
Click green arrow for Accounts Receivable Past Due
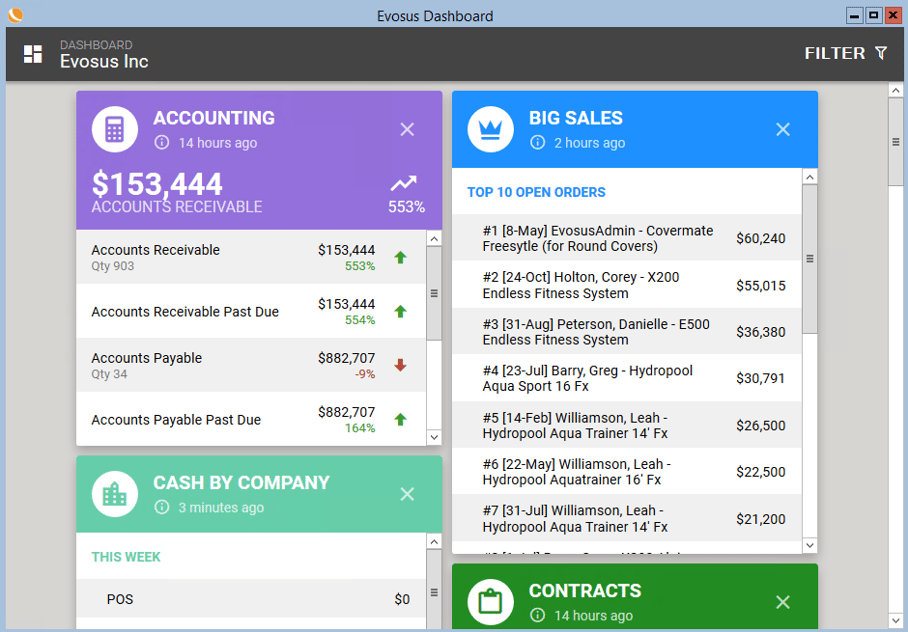[x=400, y=312]
